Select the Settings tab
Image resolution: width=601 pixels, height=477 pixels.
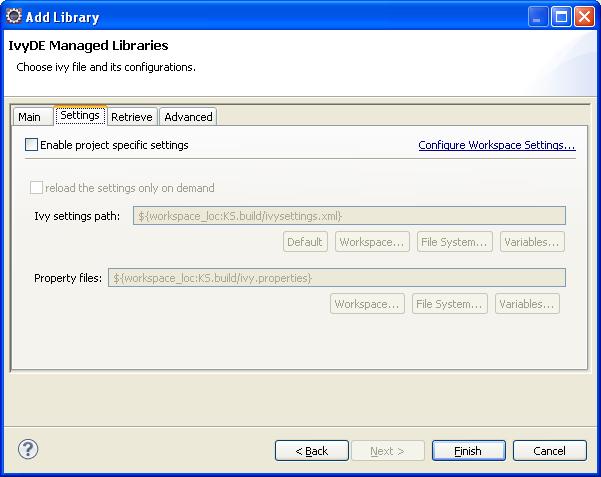click(x=80, y=115)
